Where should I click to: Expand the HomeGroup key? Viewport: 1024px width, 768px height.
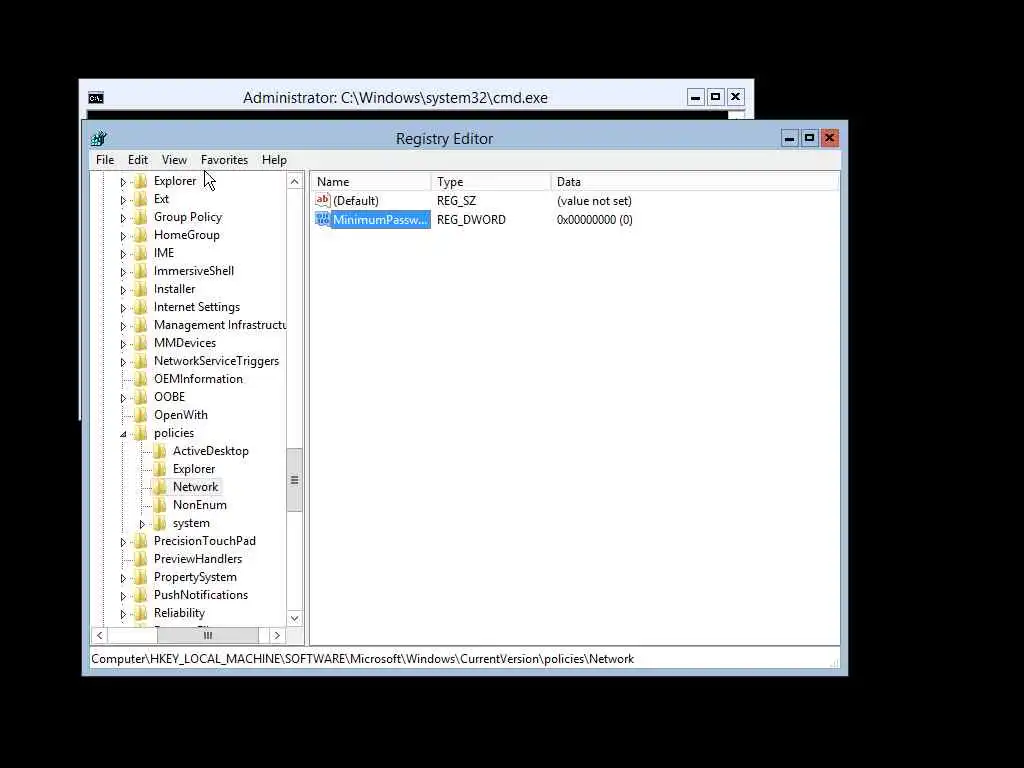coord(123,236)
